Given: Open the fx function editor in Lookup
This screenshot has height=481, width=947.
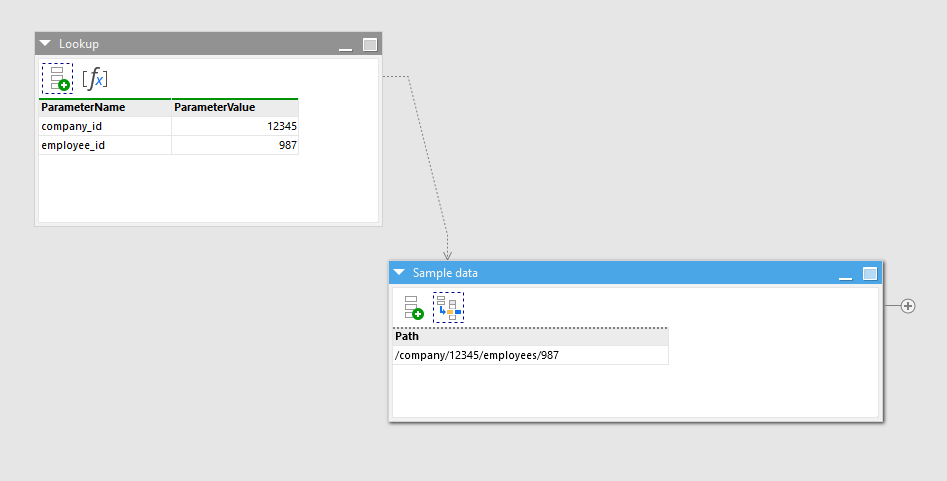Looking at the screenshot, I should 95,78.
